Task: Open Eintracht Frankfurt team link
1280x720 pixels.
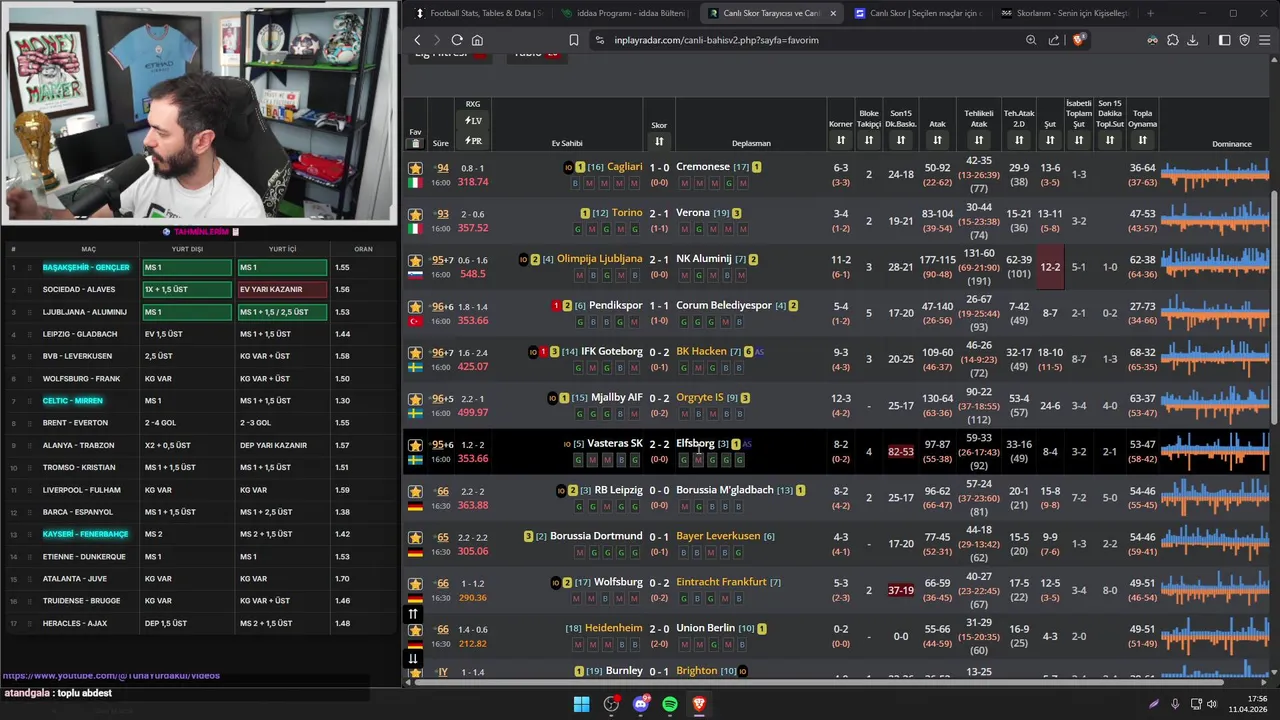Action: click(721, 582)
